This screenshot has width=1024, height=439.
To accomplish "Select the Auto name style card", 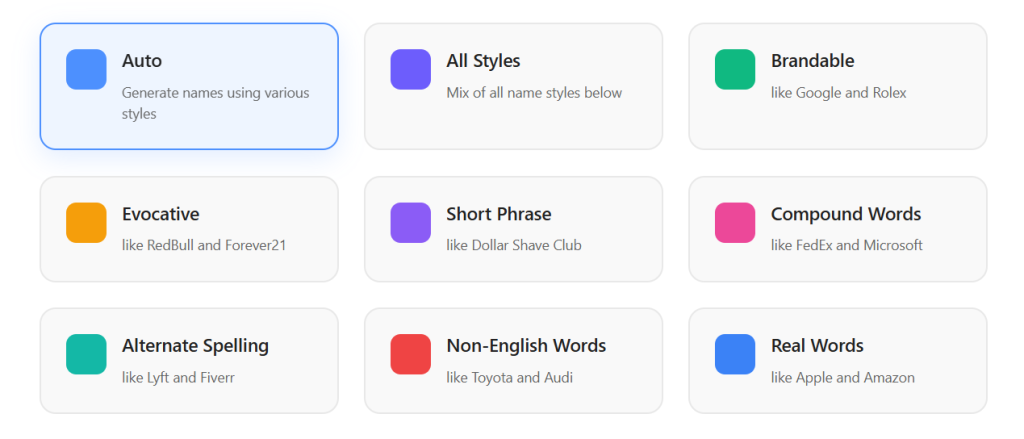I will tap(189, 86).
